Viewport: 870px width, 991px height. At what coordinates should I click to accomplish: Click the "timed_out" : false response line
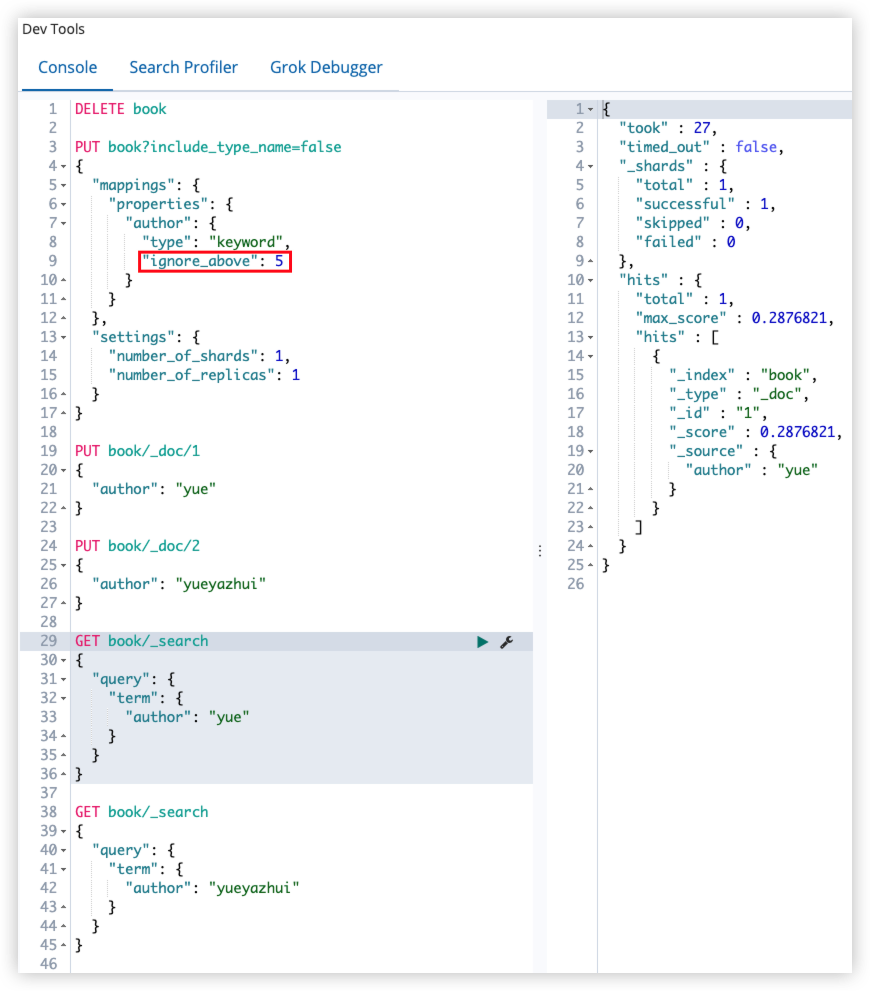click(x=701, y=147)
